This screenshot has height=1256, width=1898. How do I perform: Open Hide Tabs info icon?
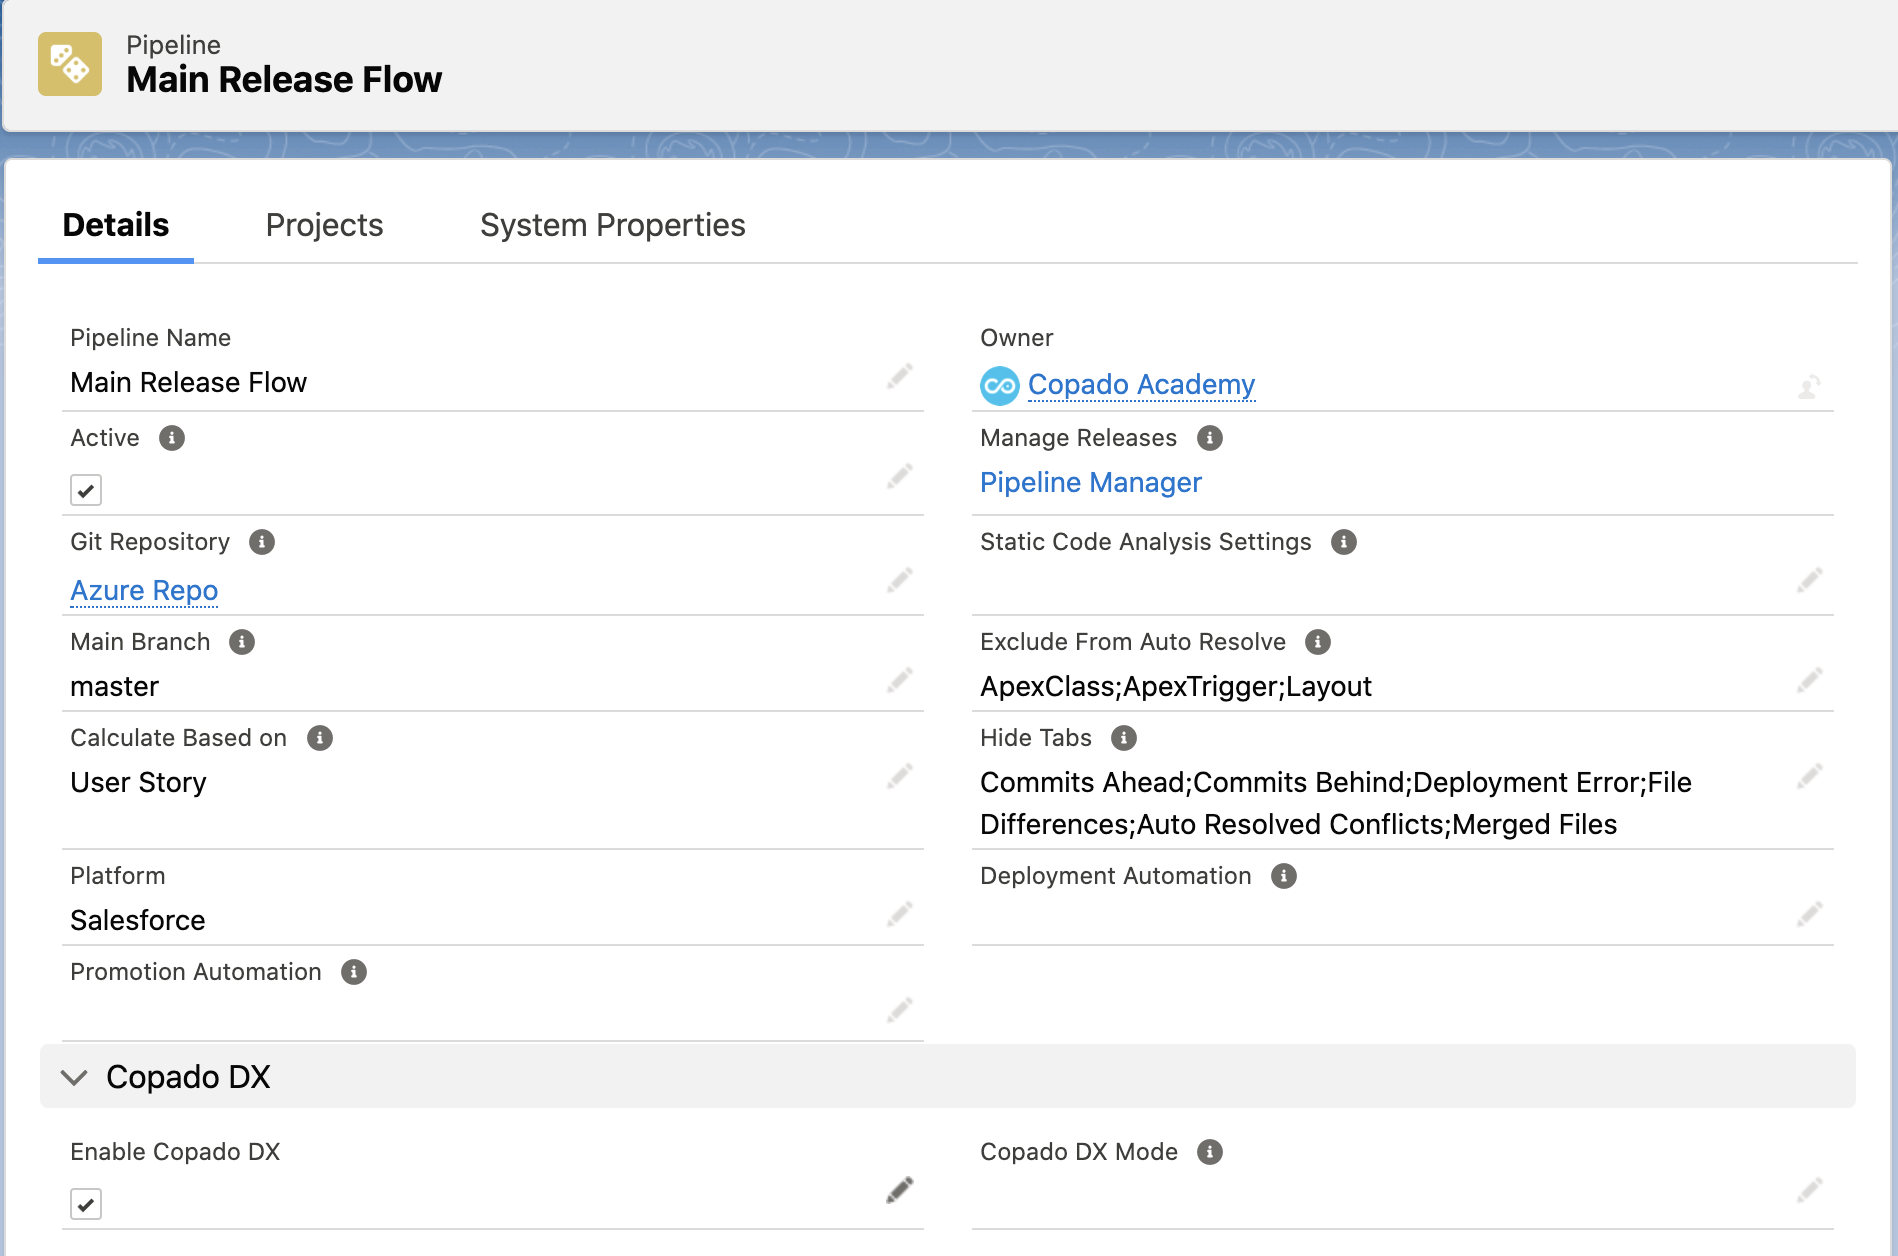click(1124, 738)
